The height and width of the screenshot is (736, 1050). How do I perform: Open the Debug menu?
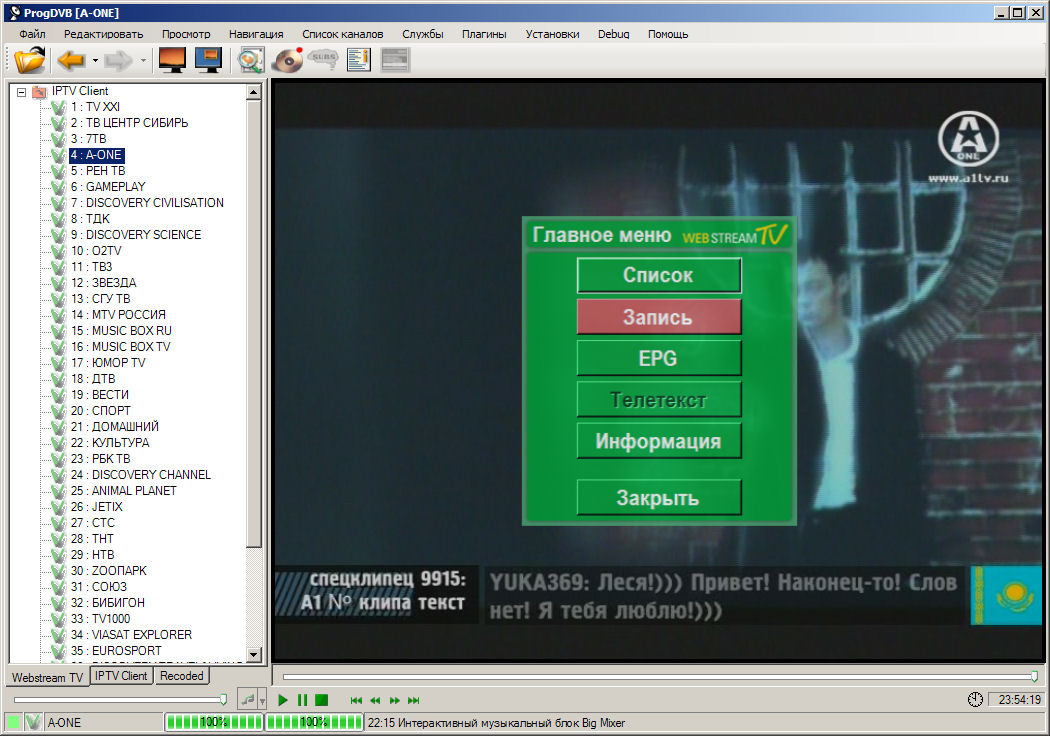(x=613, y=34)
